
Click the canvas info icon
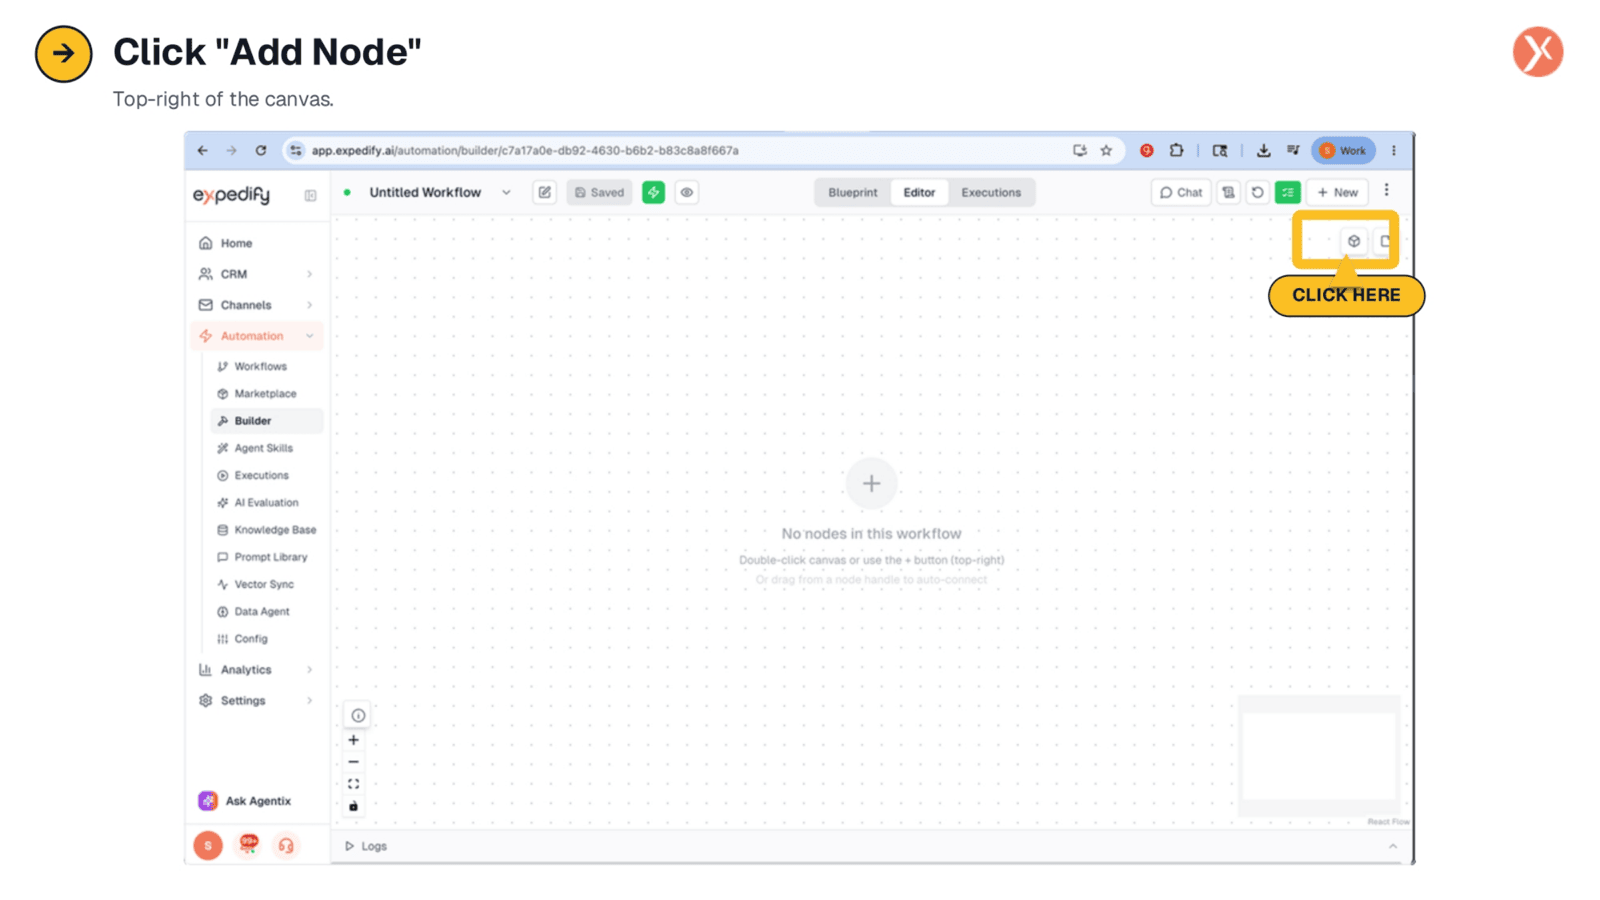click(x=358, y=715)
